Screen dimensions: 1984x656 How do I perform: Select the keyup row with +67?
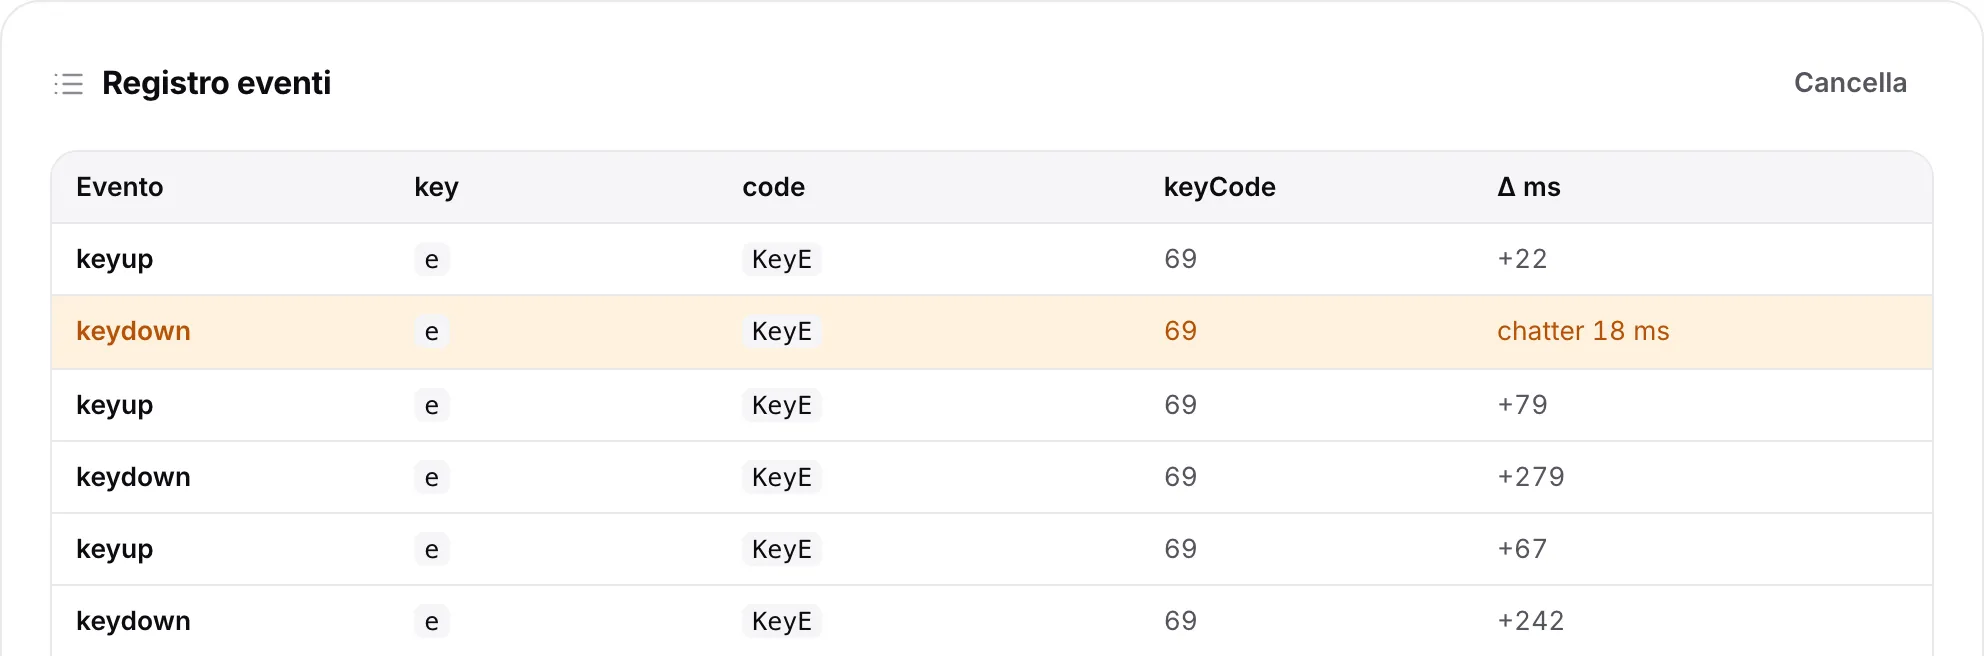tap(992, 549)
